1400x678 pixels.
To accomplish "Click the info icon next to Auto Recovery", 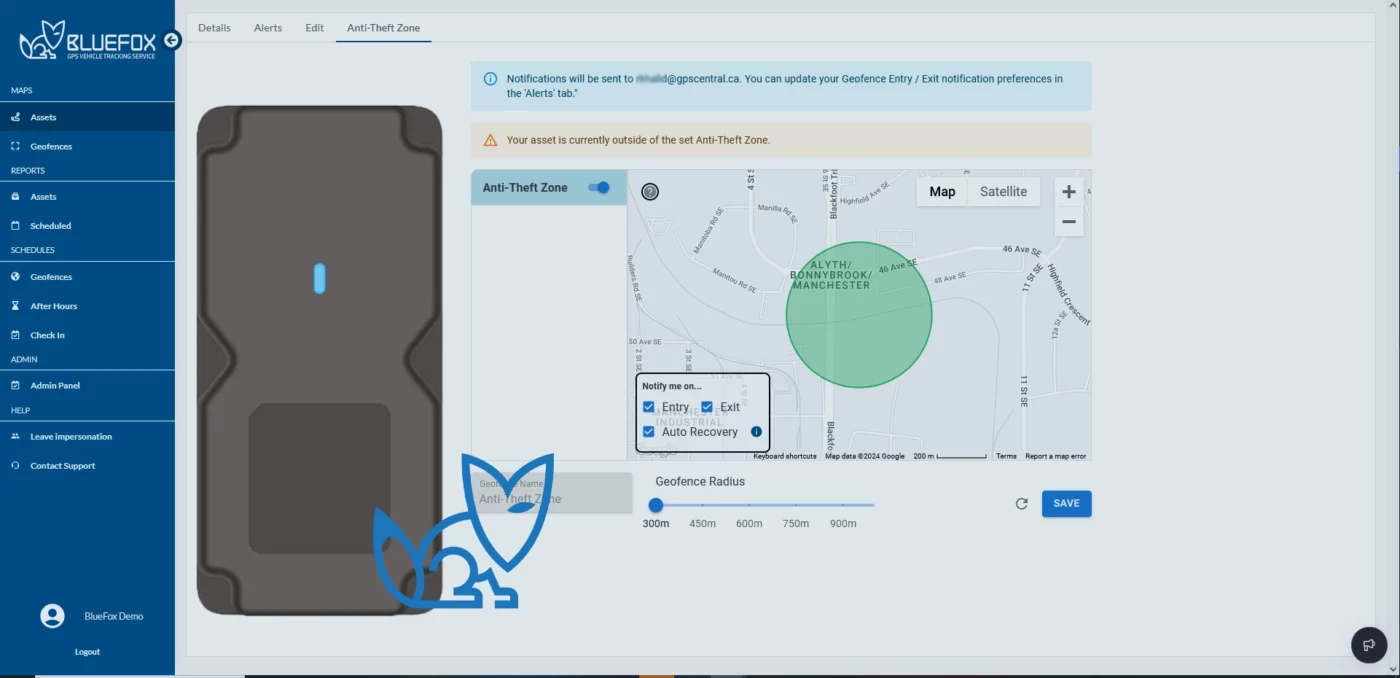I will (x=756, y=431).
